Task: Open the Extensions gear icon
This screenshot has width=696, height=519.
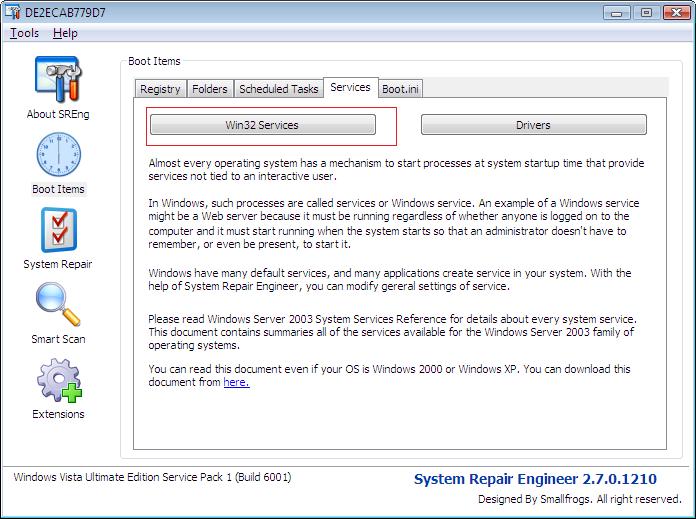Action: tap(58, 381)
